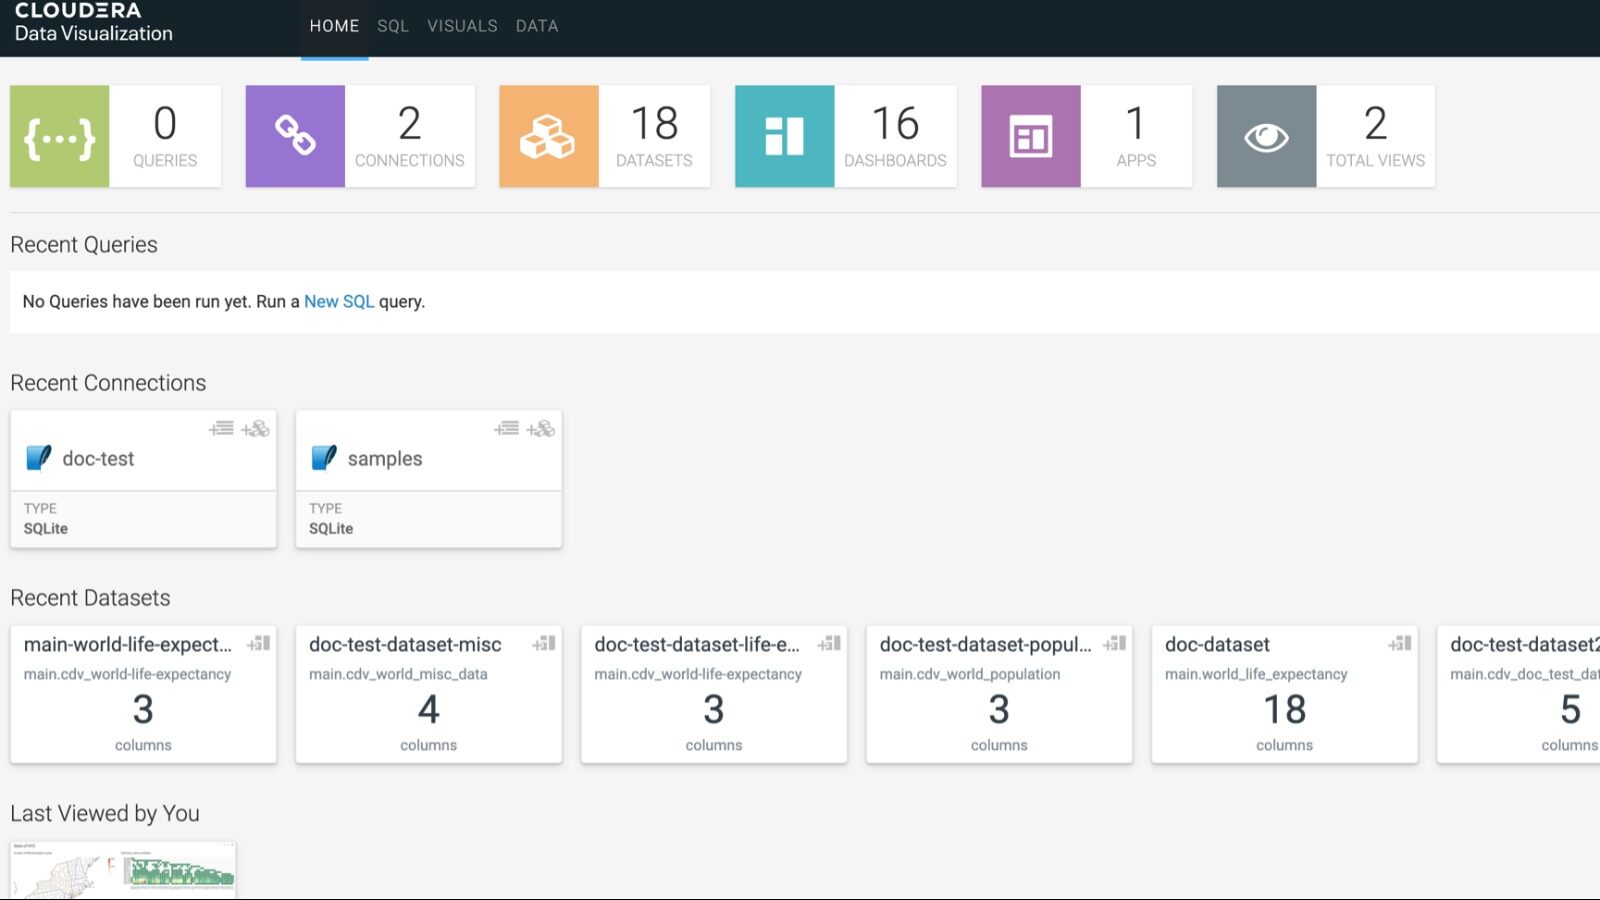Open the 2 Total Views count
Screen dimensions: 1600x900
point(1375,136)
